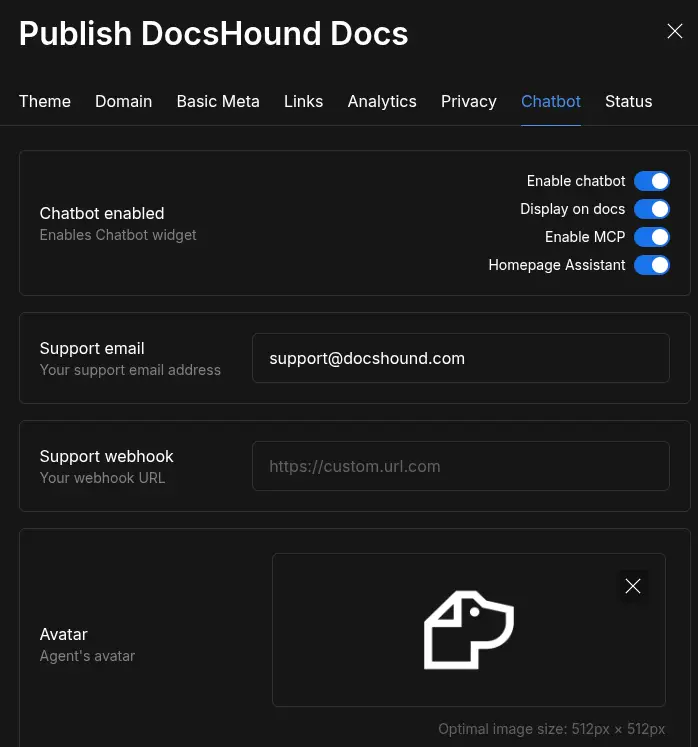Click the Chatbot enabled heading

pos(102,213)
